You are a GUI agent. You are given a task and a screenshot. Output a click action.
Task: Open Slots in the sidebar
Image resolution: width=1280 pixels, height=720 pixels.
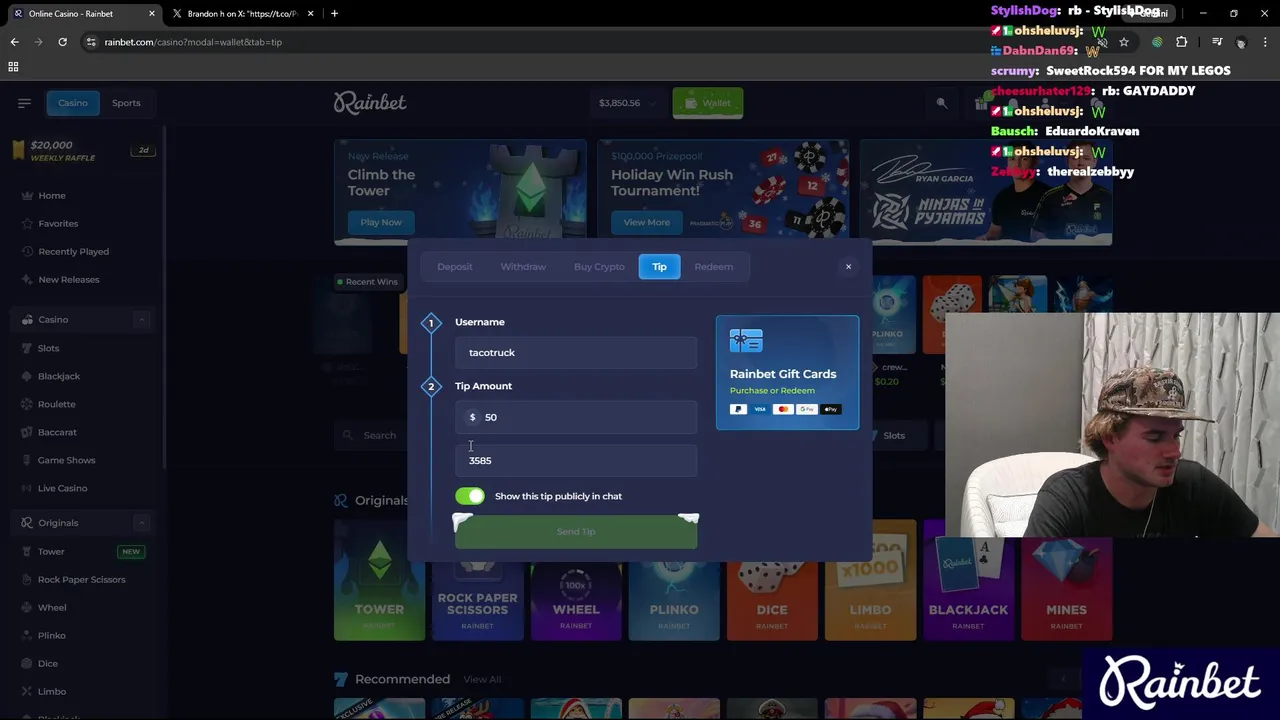[48, 348]
